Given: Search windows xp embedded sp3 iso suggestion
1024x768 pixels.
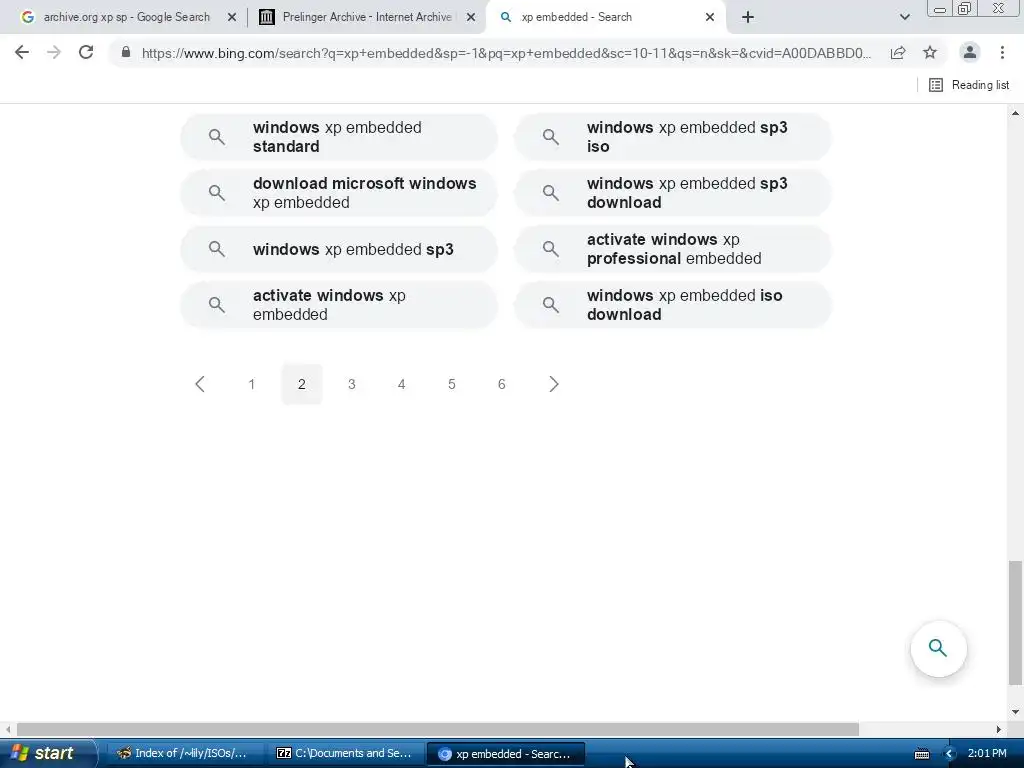Looking at the screenshot, I should click(673, 137).
